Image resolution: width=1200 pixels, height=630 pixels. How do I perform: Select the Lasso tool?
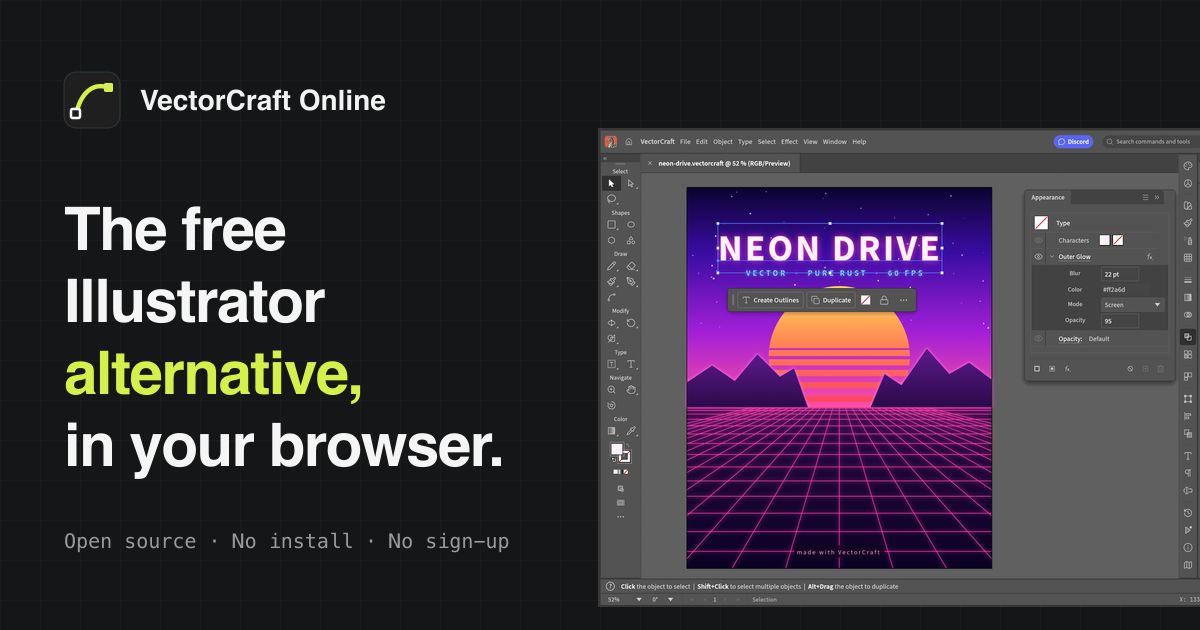[x=612, y=198]
